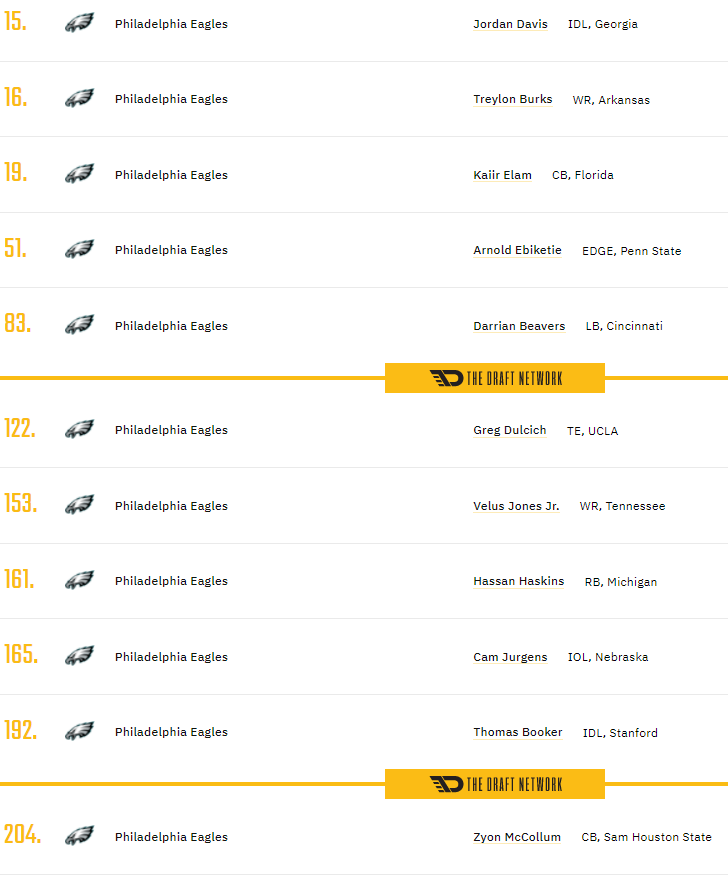This screenshot has height=882, width=728.
Task: Open Treylon Burks player link
Action: coord(512,99)
